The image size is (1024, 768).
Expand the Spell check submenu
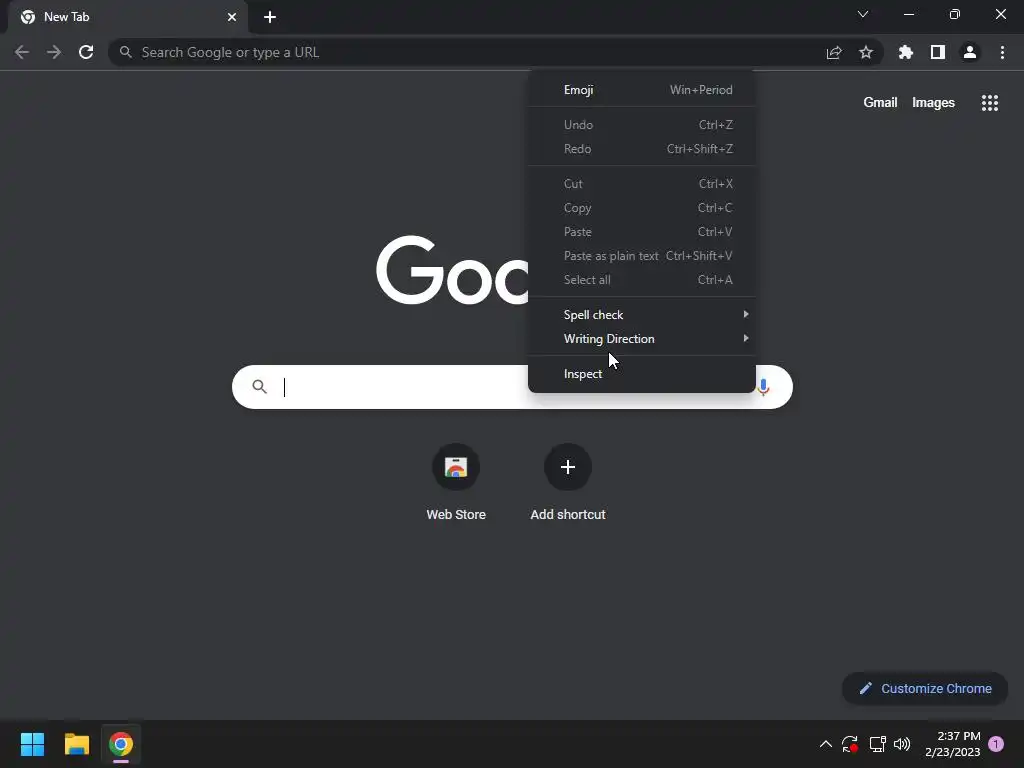641,315
